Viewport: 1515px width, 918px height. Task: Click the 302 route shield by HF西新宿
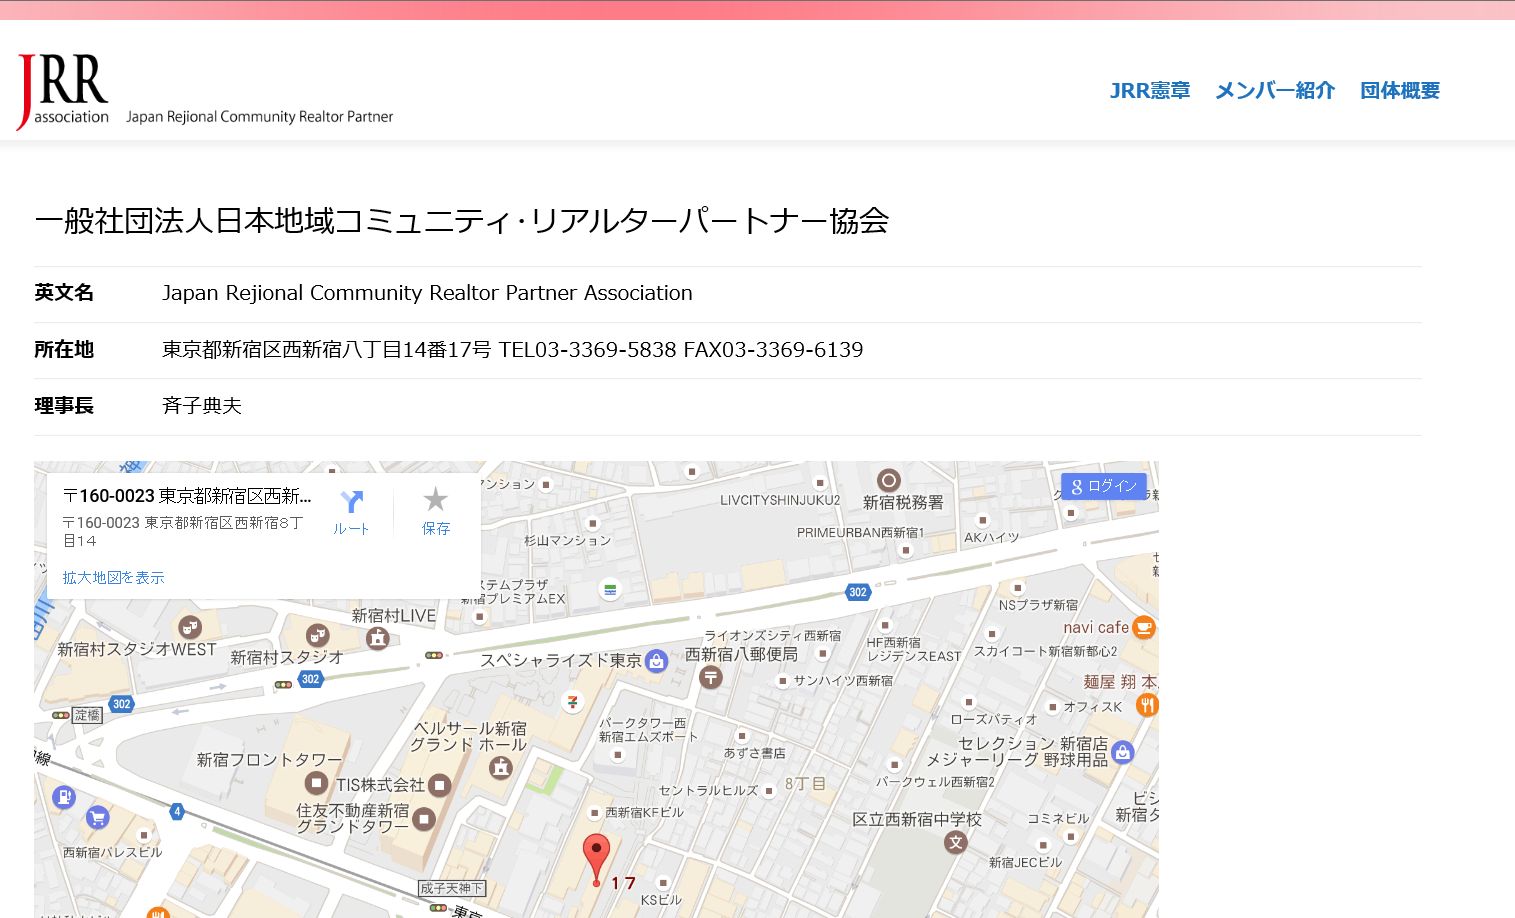858,592
